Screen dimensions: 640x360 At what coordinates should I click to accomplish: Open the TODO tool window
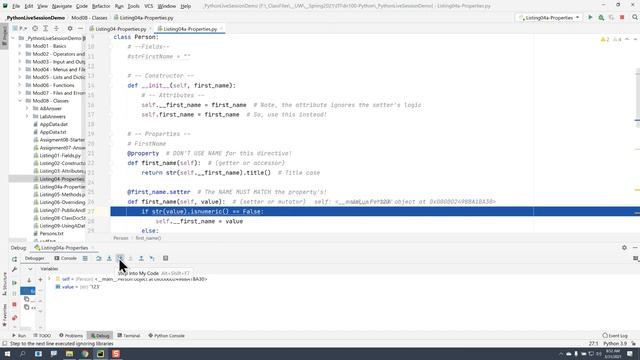click(42, 336)
